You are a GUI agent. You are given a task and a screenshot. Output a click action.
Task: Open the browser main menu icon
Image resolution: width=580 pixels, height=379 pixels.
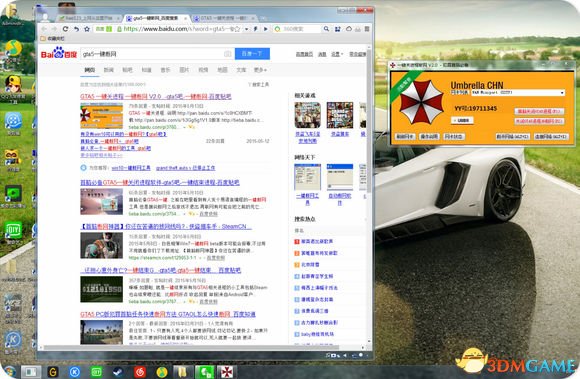pos(367,29)
